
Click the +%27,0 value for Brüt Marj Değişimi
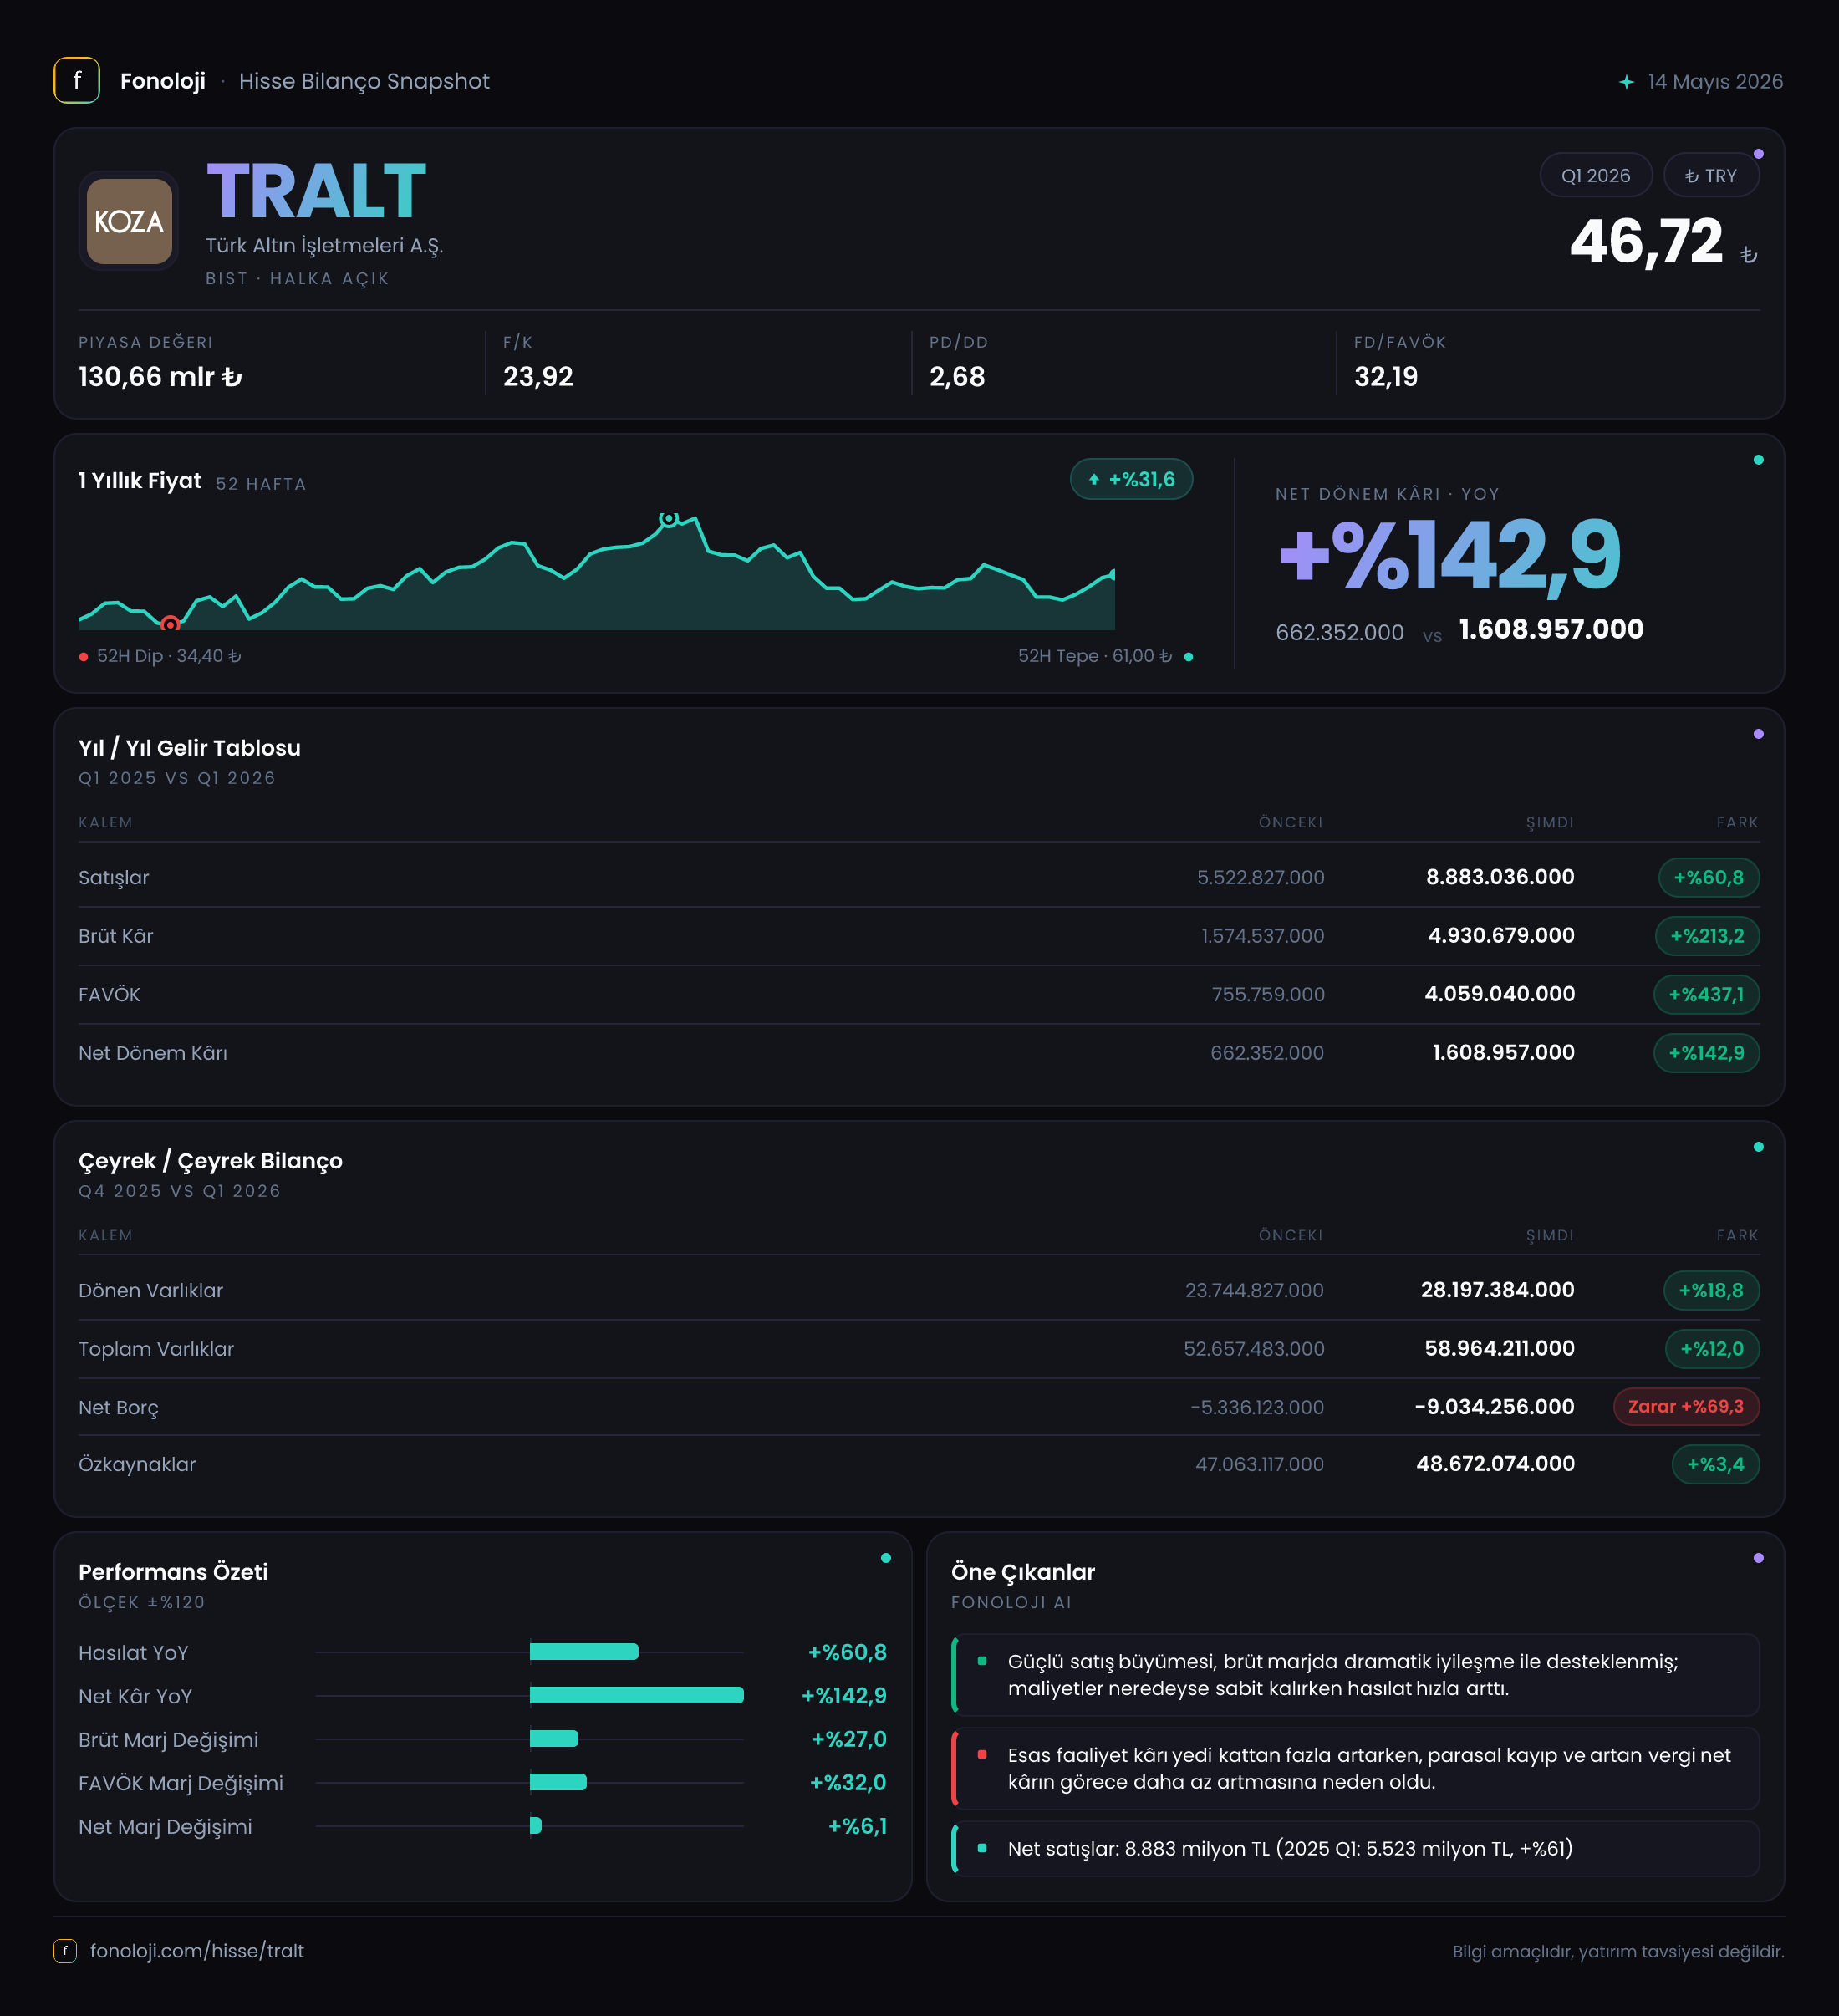(849, 1740)
